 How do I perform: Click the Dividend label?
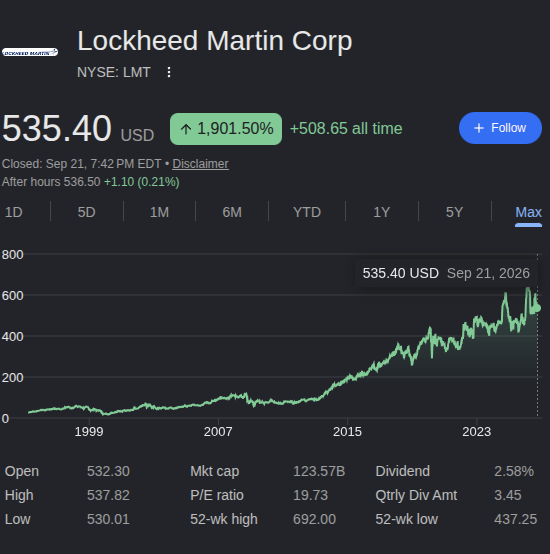point(403,471)
